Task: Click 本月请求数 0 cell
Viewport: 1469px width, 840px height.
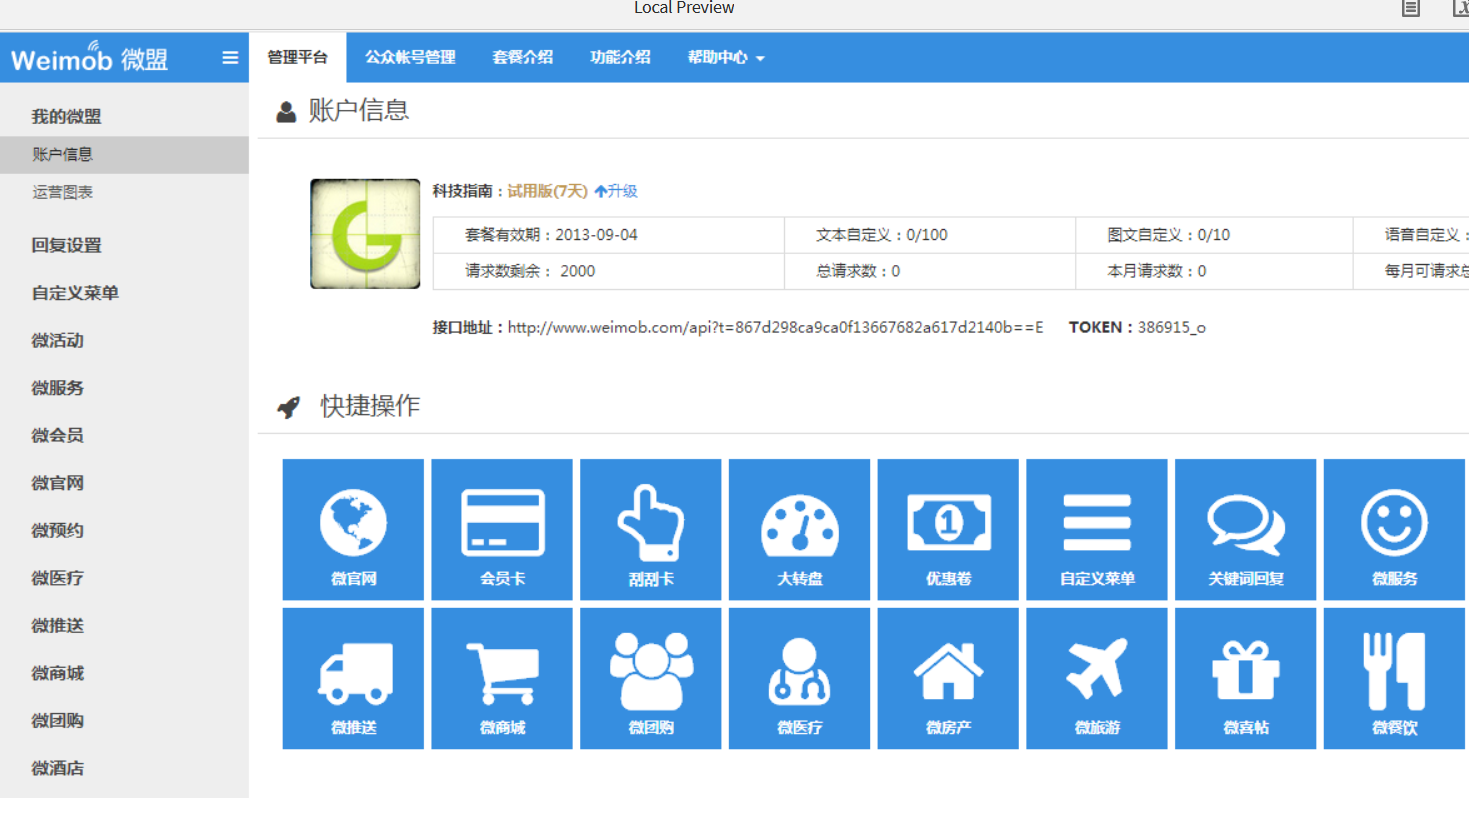Action: pyautogui.click(x=1215, y=271)
